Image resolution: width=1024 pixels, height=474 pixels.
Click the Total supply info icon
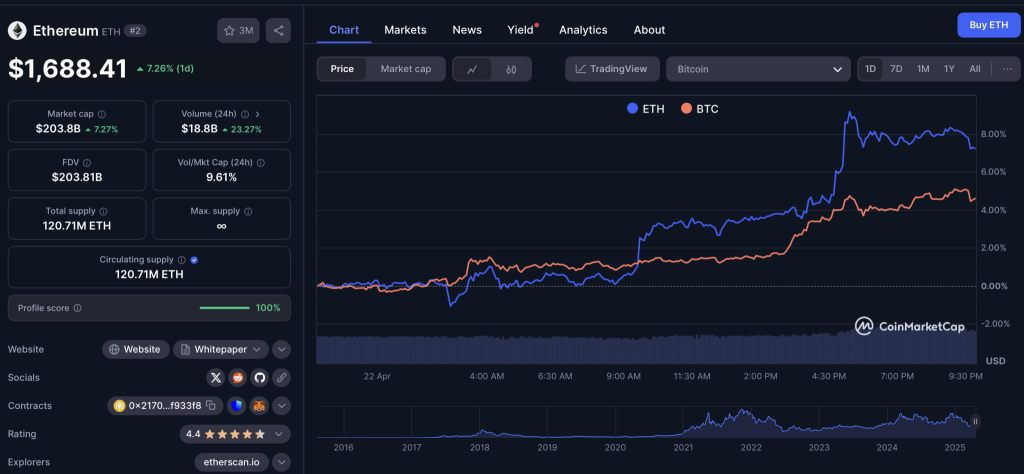pos(103,212)
